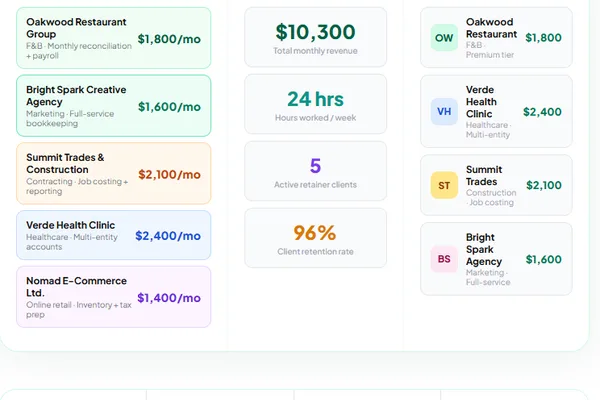This screenshot has height=400, width=600.
Task: Click the $10,300 total monthly revenue stat
Action: [x=315, y=38]
